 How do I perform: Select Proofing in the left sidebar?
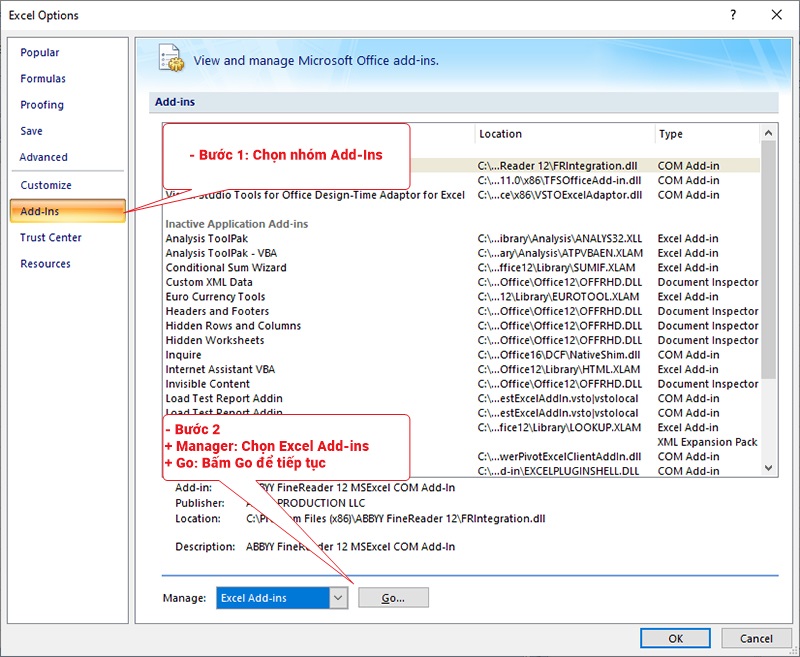coord(42,105)
